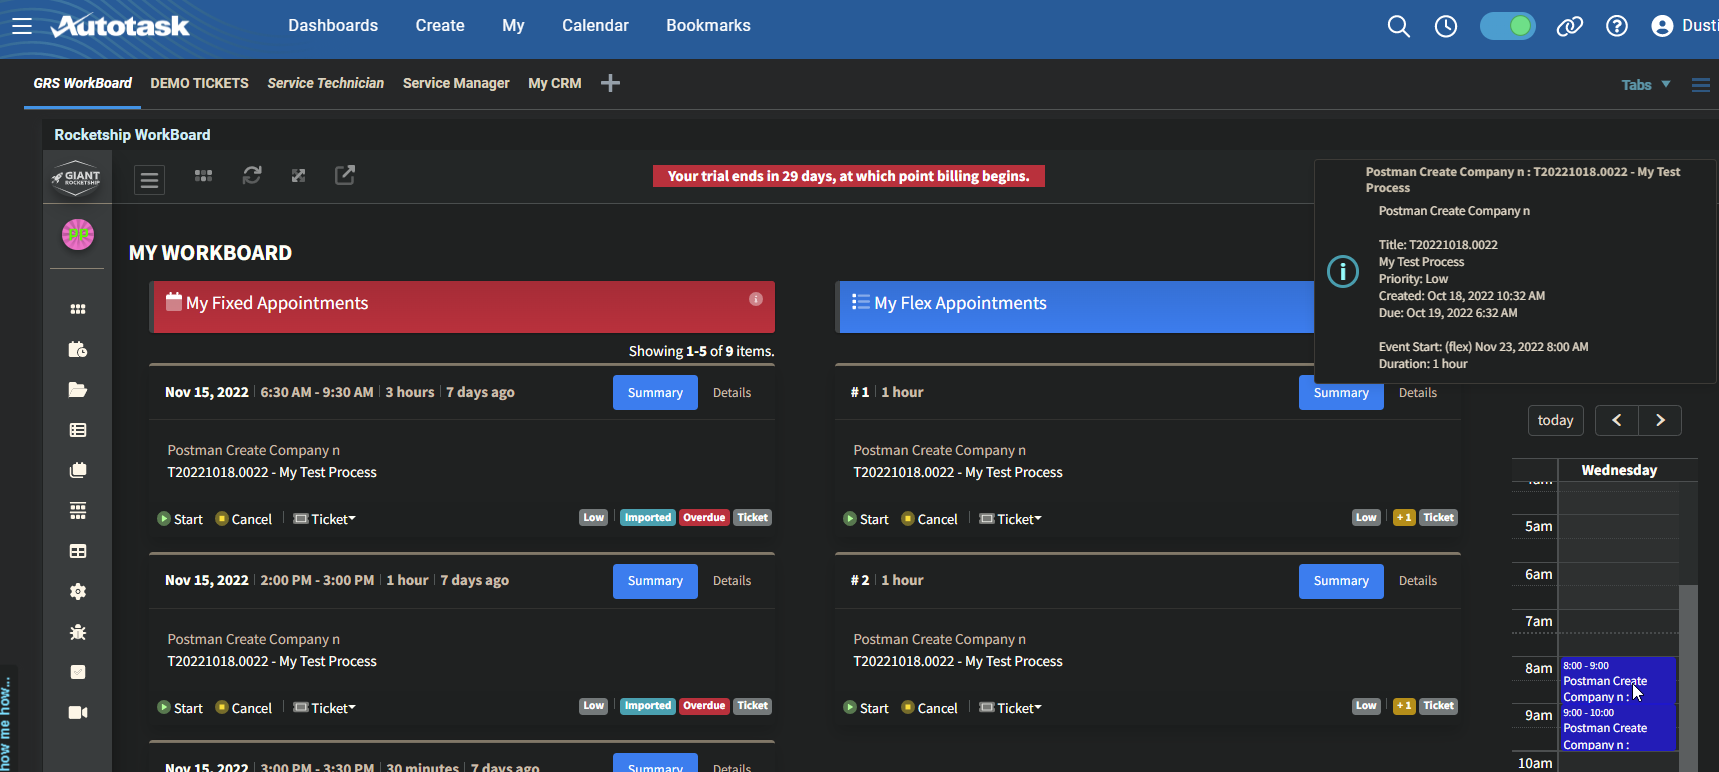The width and height of the screenshot is (1719, 772).
Task: Open the 9:00 - 10:00 calendar event
Action: (1618, 728)
